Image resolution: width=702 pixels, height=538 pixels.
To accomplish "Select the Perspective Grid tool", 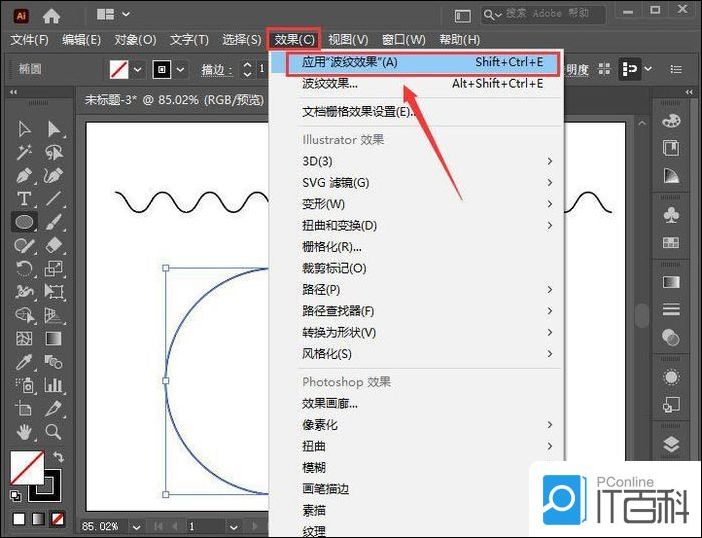I will coord(54,315).
